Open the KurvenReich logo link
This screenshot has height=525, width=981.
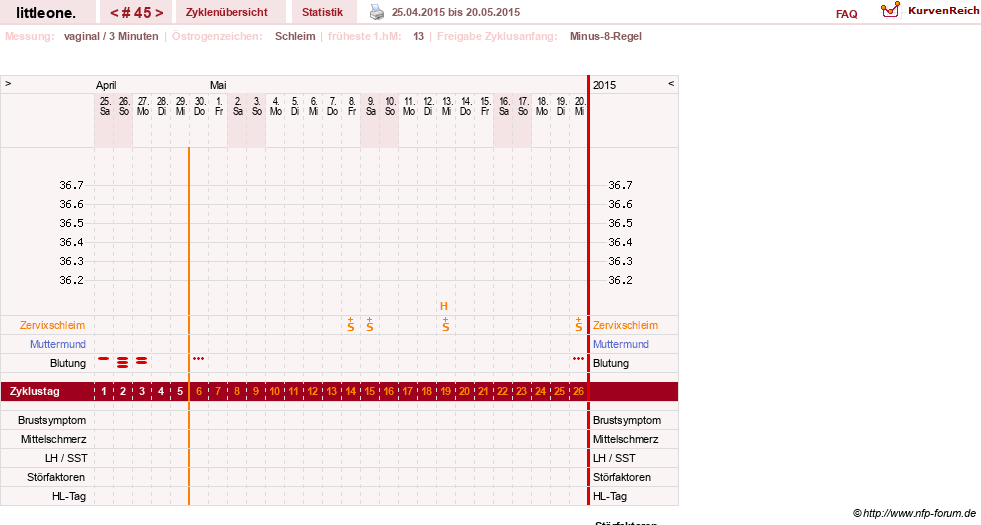(x=929, y=11)
